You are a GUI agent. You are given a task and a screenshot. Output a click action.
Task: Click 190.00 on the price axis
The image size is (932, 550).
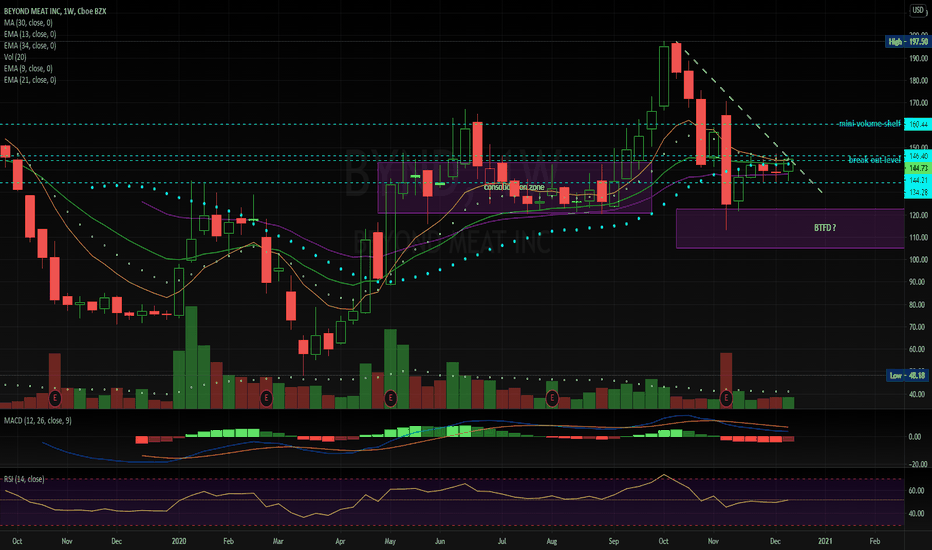point(918,58)
